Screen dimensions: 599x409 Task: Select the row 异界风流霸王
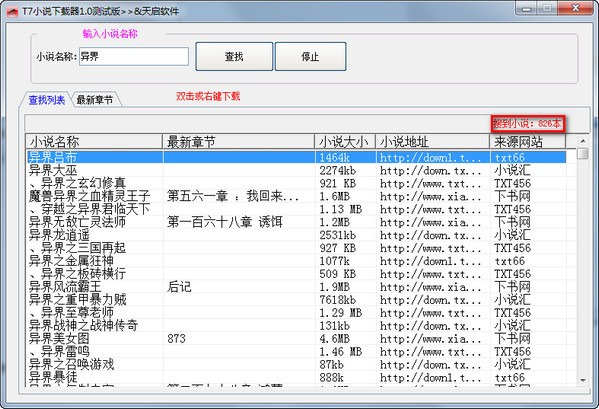click(296, 287)
